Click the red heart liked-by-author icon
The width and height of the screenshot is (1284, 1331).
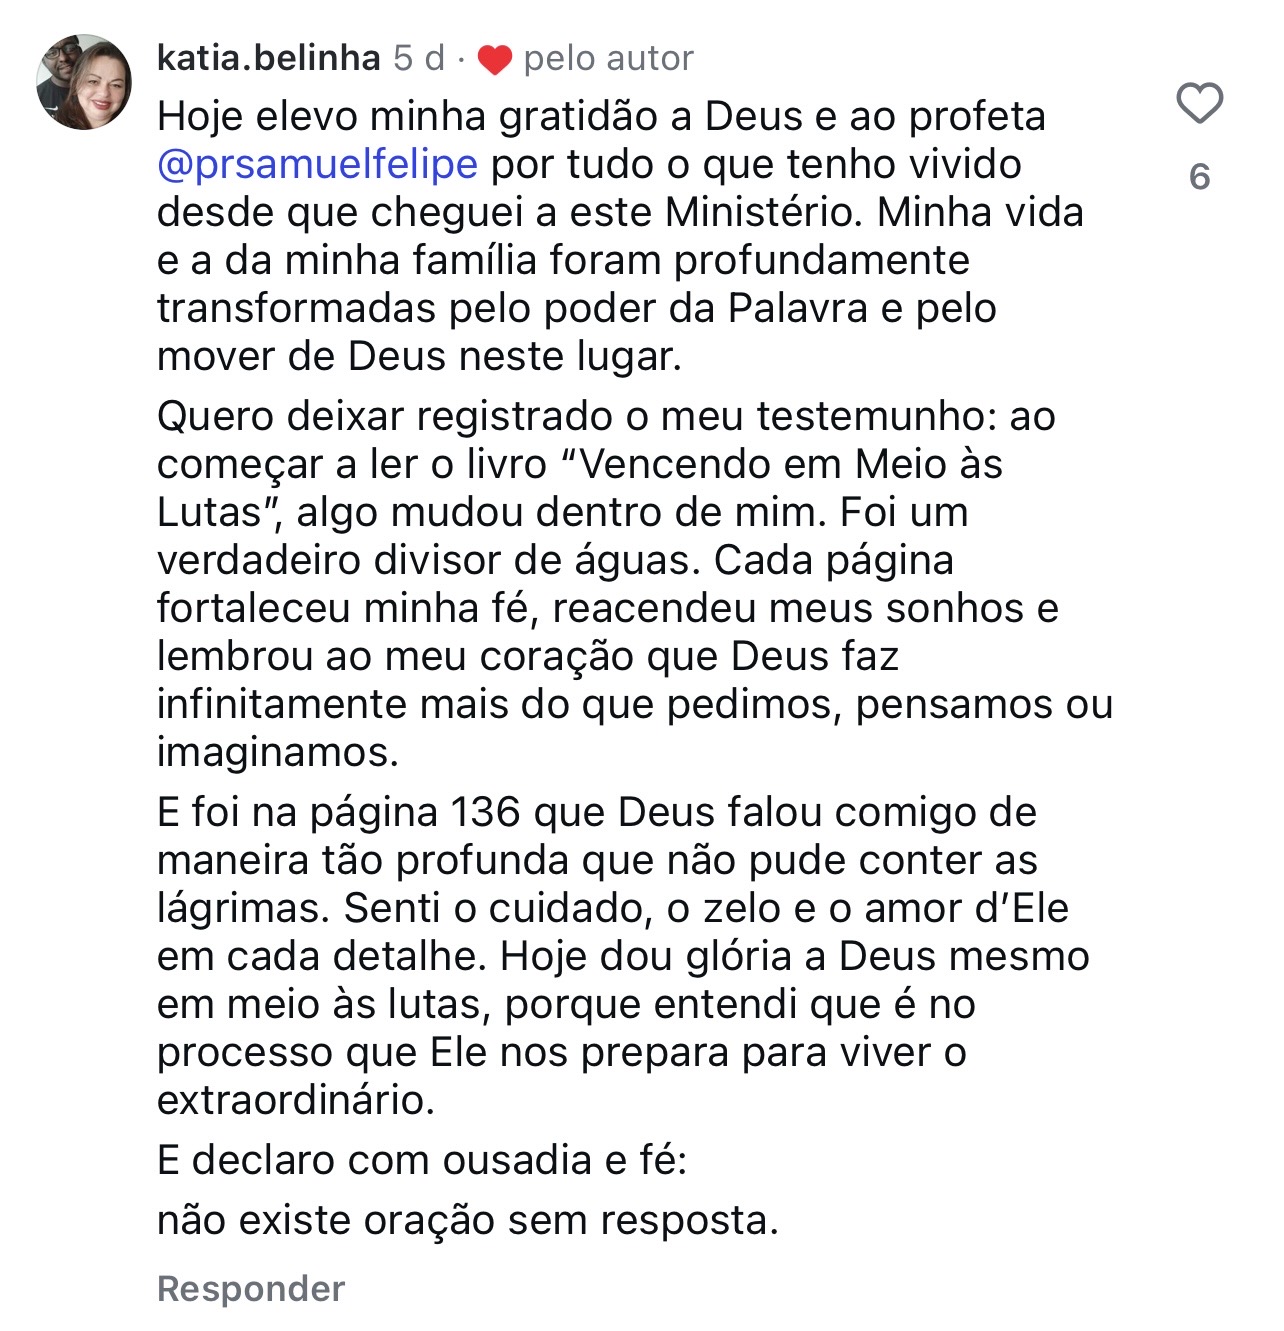coord(494,60)
